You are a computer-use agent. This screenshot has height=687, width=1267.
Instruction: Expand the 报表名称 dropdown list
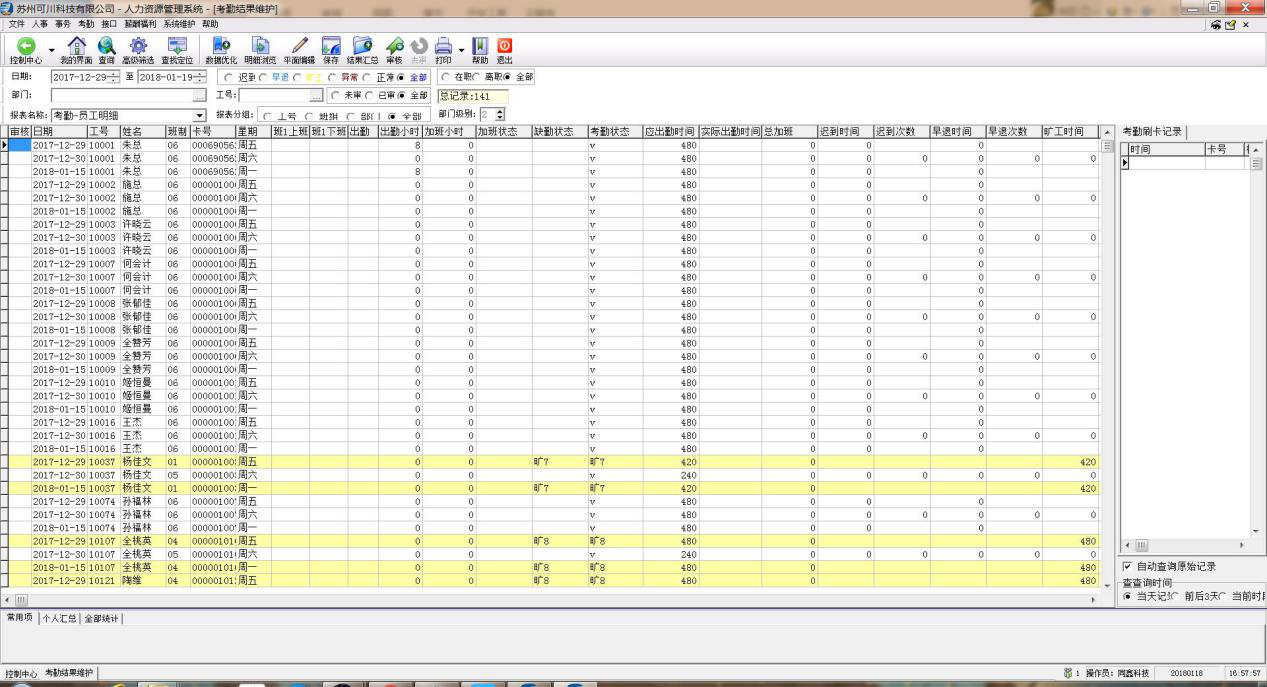[199, 116]
